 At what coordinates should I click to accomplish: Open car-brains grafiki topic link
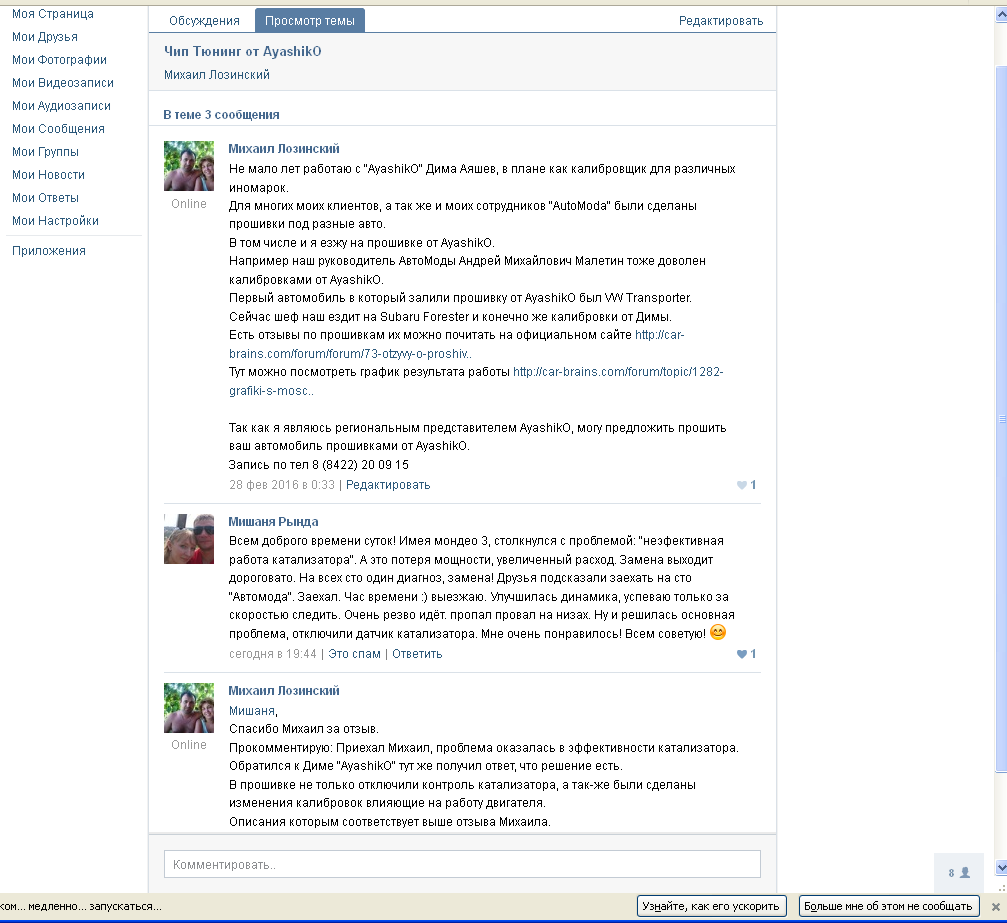click(x=476, y=382)
